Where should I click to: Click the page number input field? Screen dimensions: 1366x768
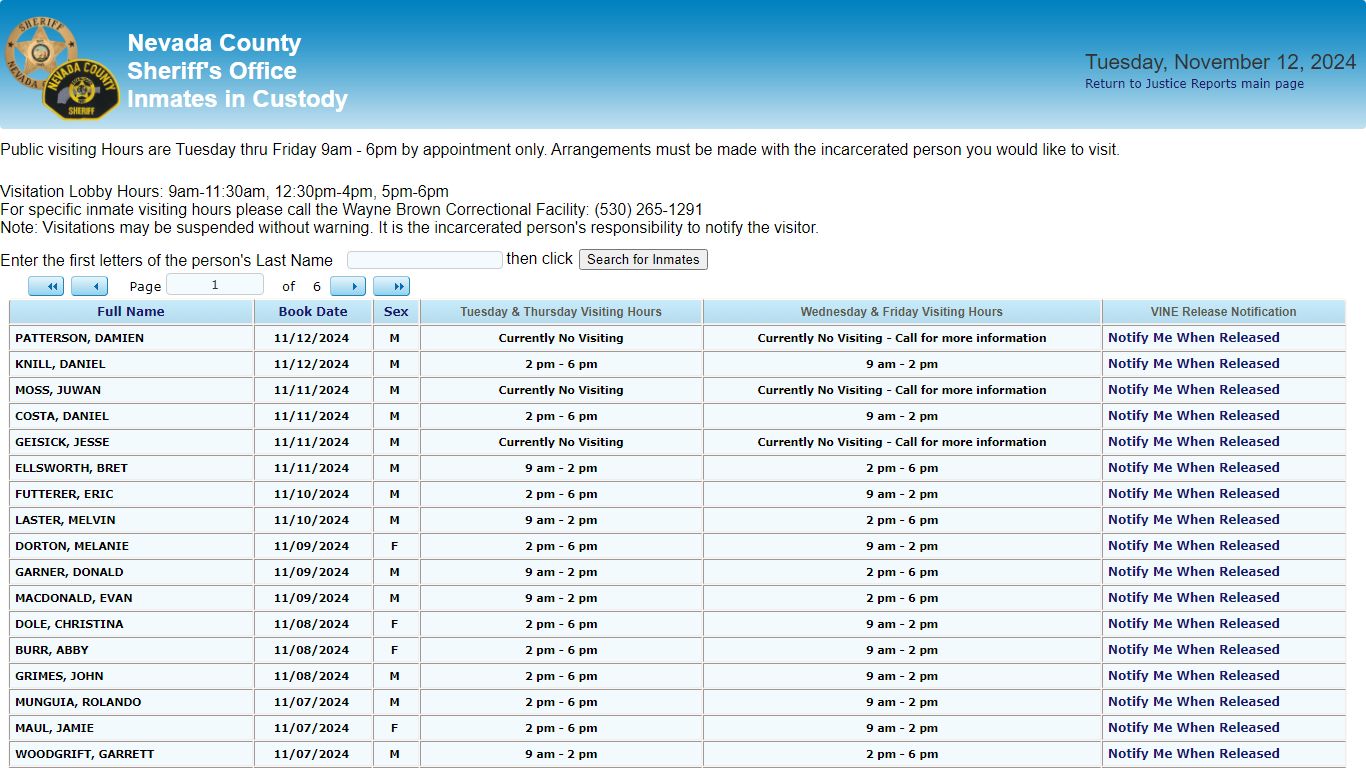[215, 285]
